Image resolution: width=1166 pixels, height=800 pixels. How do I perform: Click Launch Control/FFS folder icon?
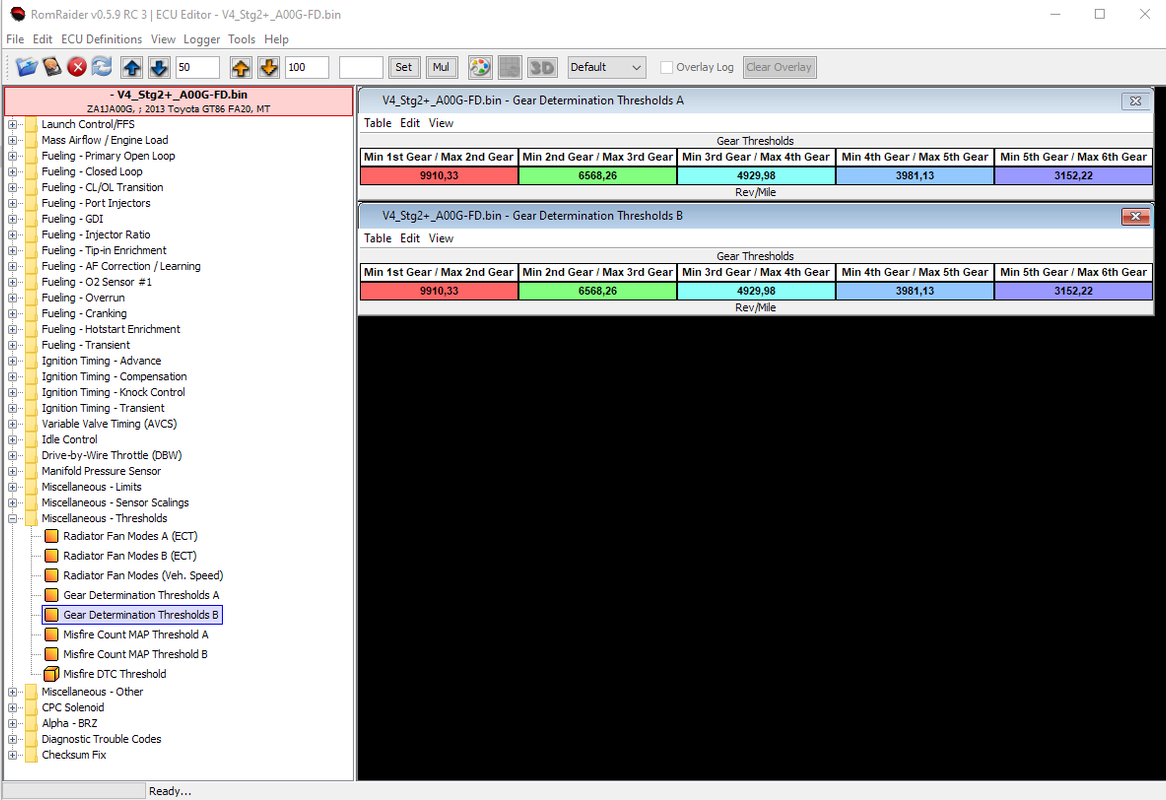point(31,124)
